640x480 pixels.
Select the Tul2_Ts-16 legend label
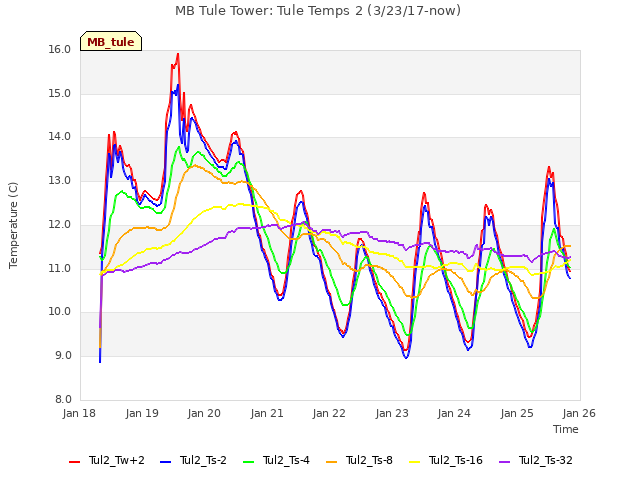point(456,460)
